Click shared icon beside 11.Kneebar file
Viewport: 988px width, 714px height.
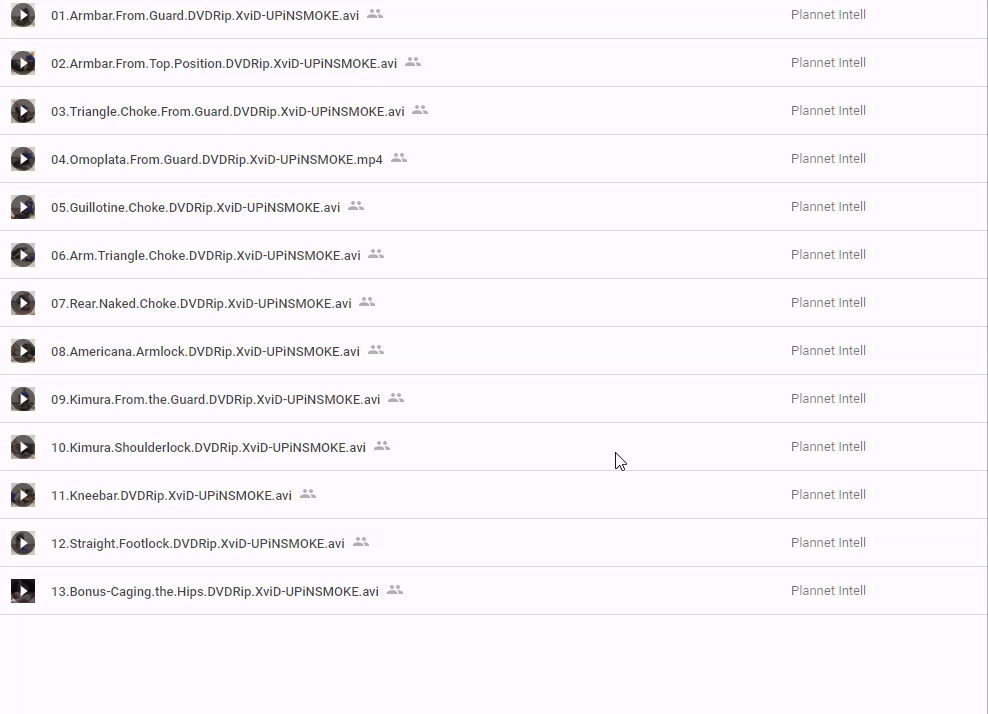(x=308, y=494)
